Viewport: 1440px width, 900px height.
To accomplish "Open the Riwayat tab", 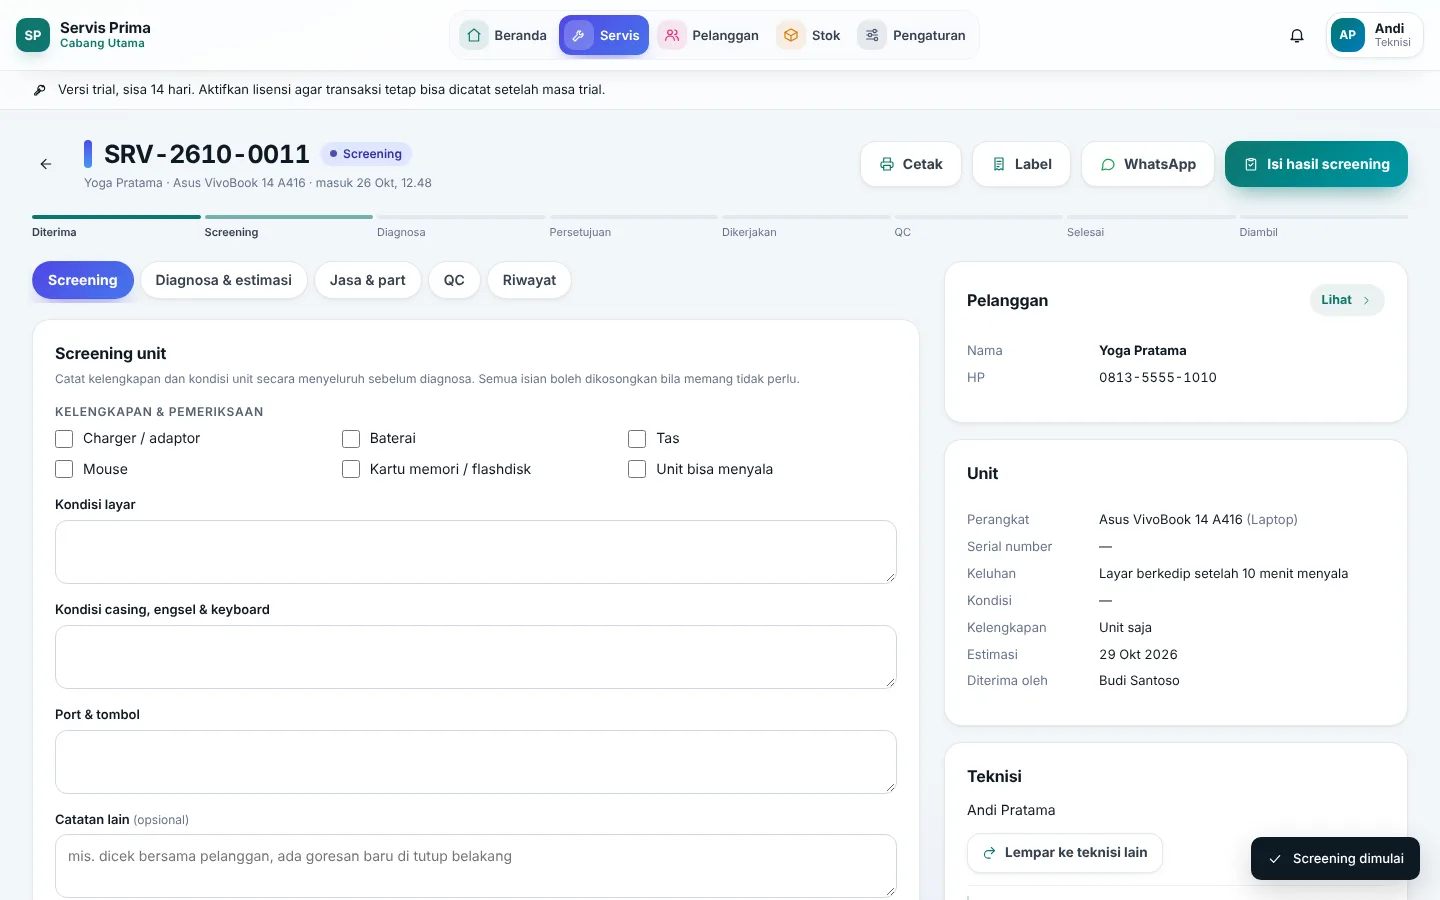I will (x=529, y=280).
